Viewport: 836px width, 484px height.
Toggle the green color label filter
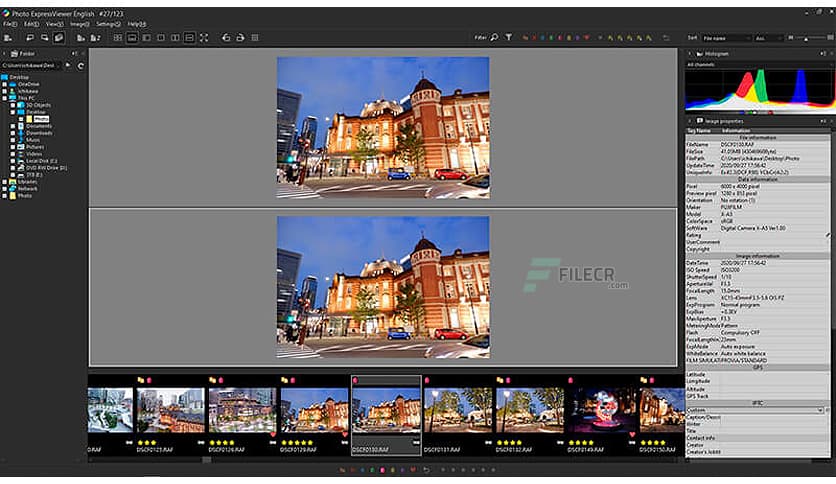point(551,38)
